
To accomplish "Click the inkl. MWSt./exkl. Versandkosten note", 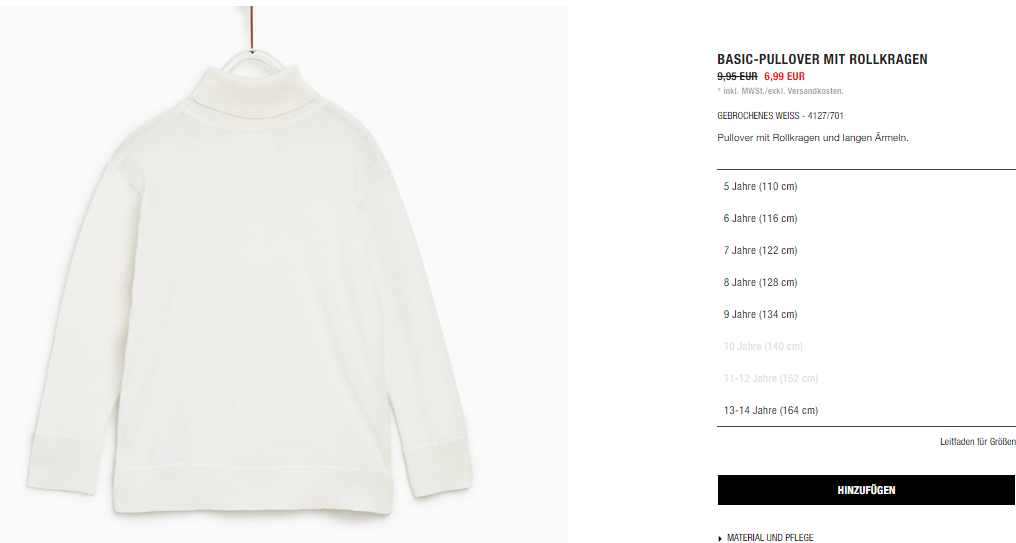I will (x=780, y=91).
